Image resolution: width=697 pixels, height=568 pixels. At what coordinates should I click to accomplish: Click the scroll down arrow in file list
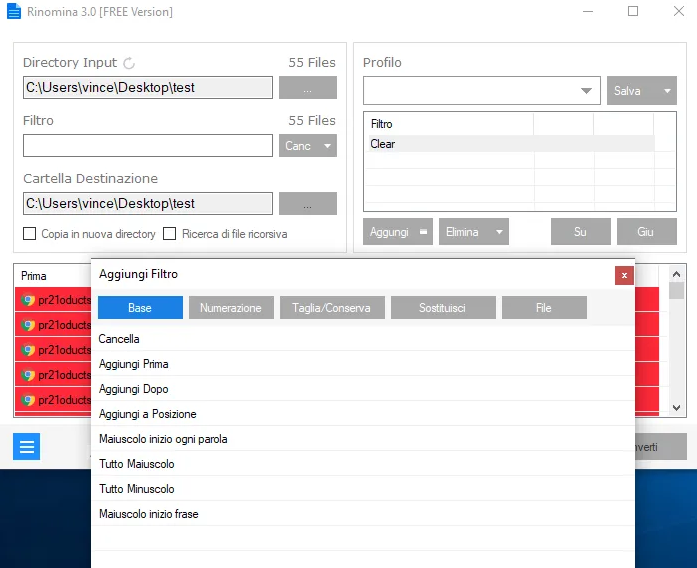tap(677, 408)
